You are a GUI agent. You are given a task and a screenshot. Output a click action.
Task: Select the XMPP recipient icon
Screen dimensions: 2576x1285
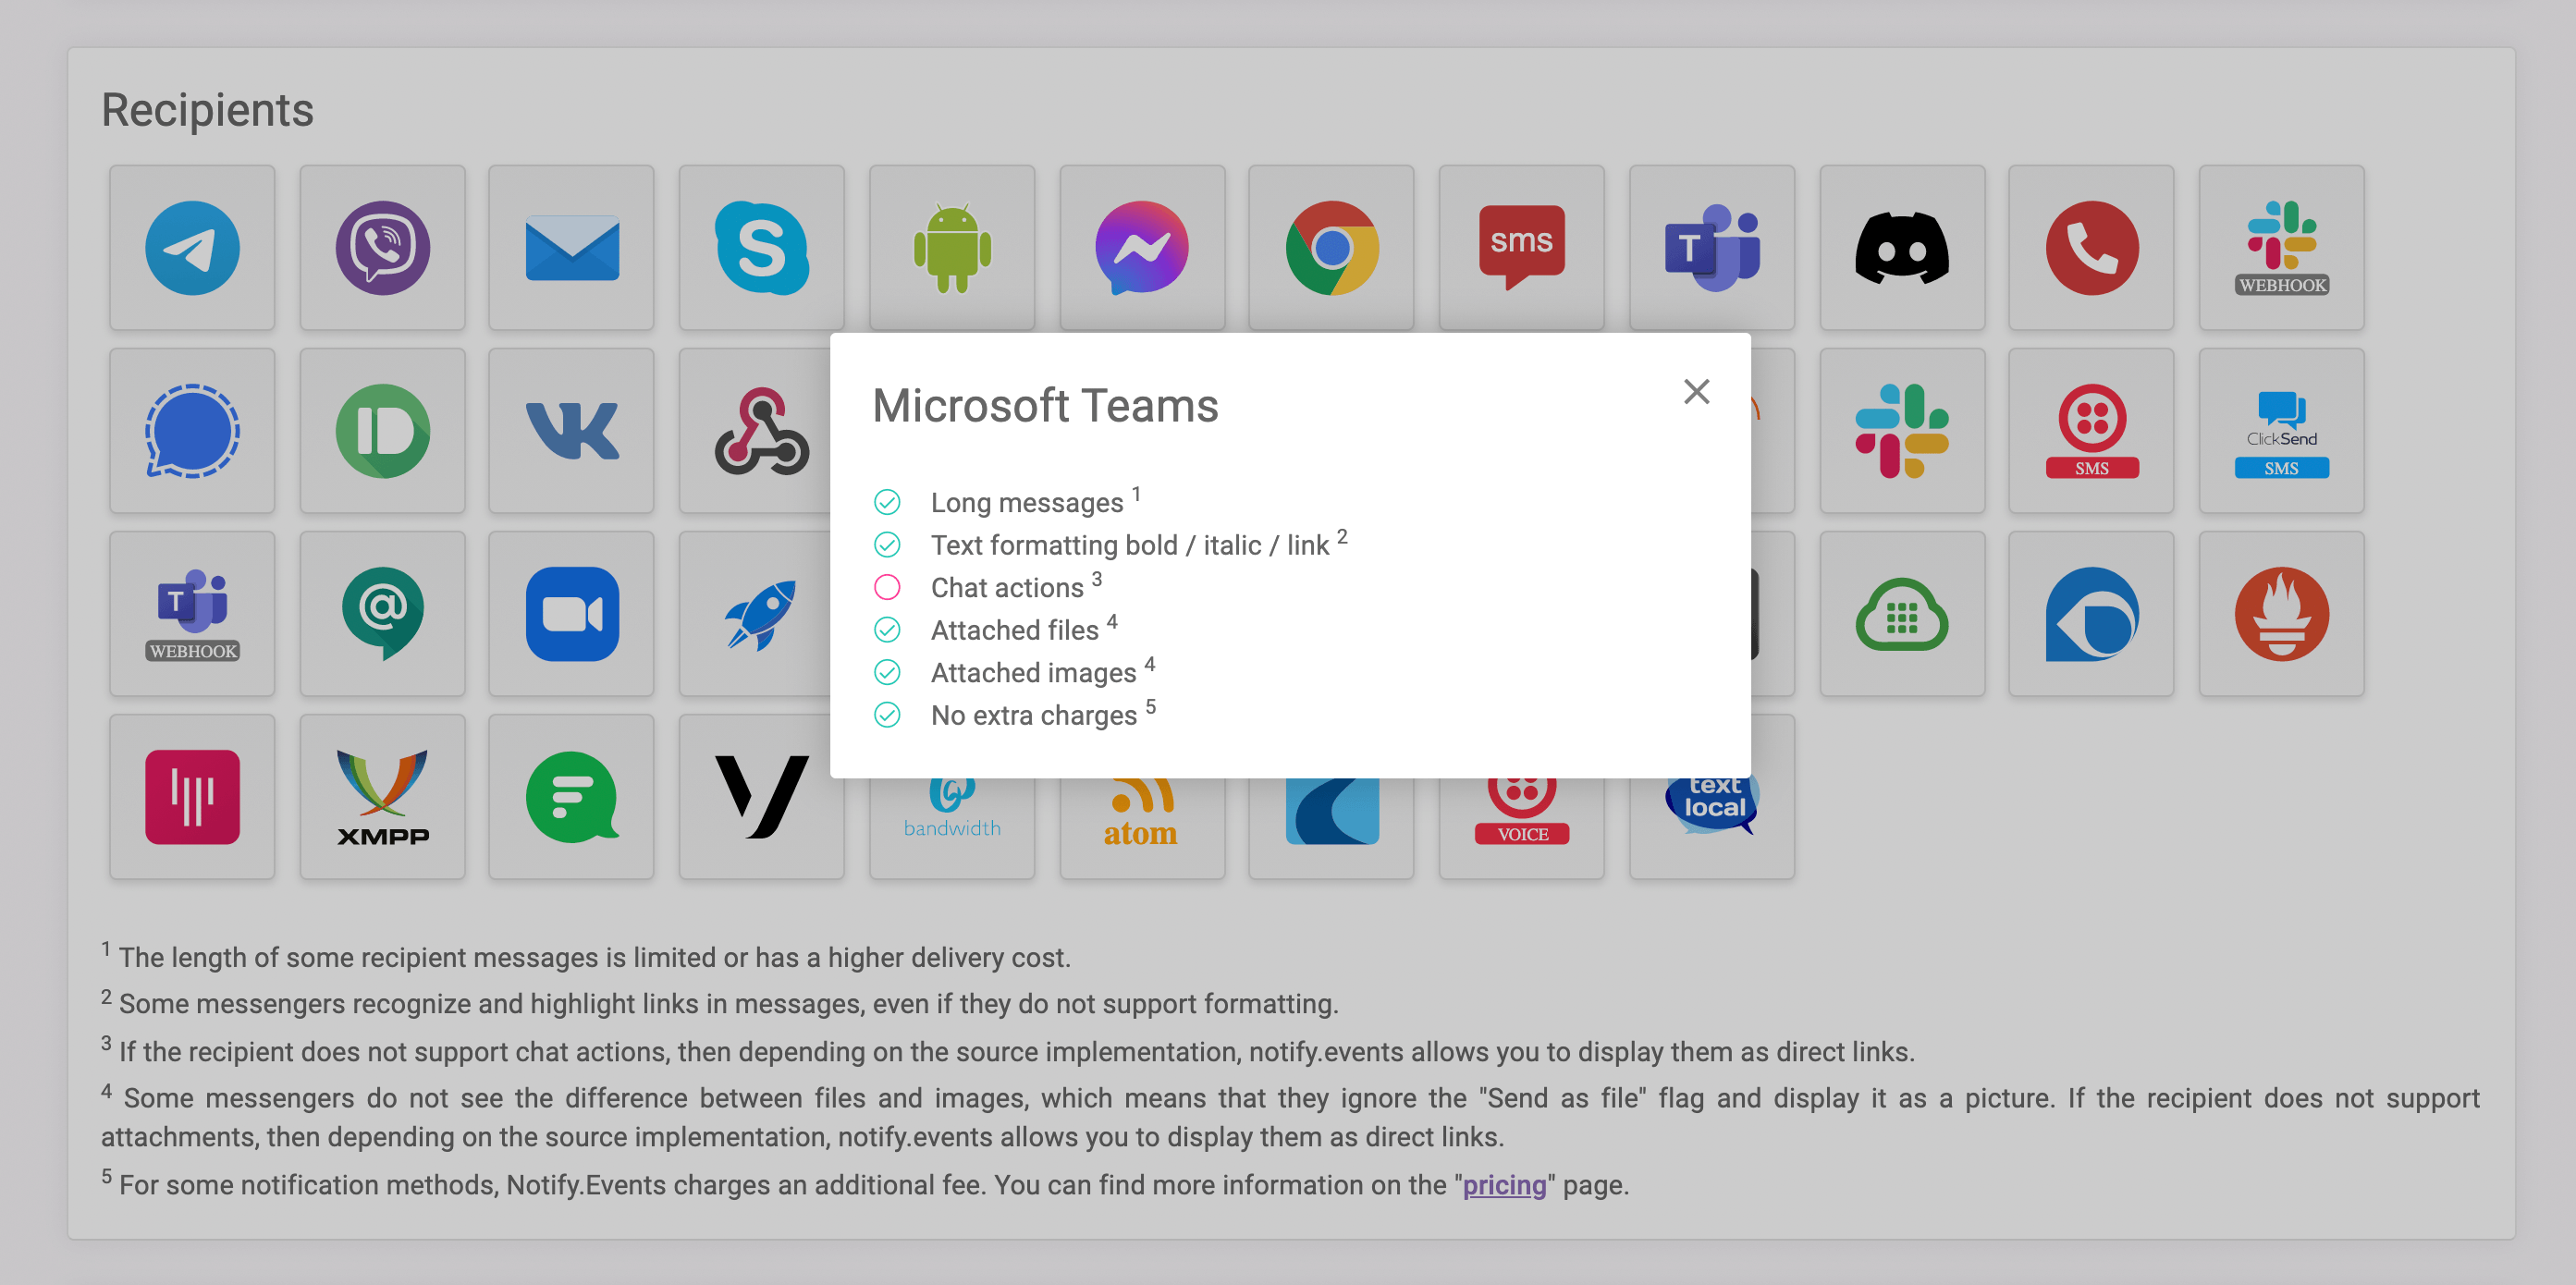coord(381,795)
